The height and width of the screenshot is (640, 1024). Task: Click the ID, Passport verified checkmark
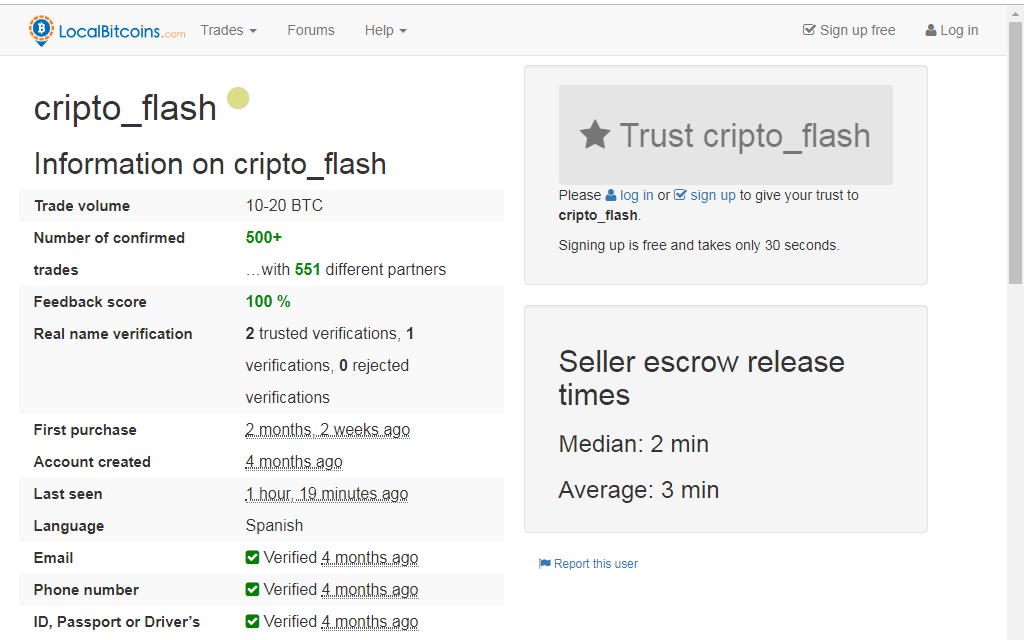[252, 622]
